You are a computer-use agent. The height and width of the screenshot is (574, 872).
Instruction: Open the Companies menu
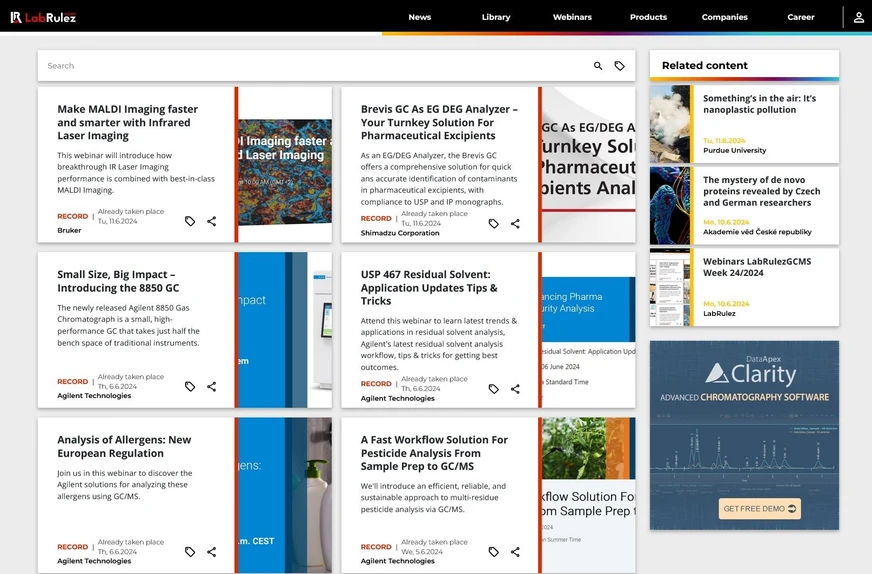coord(725,17)
